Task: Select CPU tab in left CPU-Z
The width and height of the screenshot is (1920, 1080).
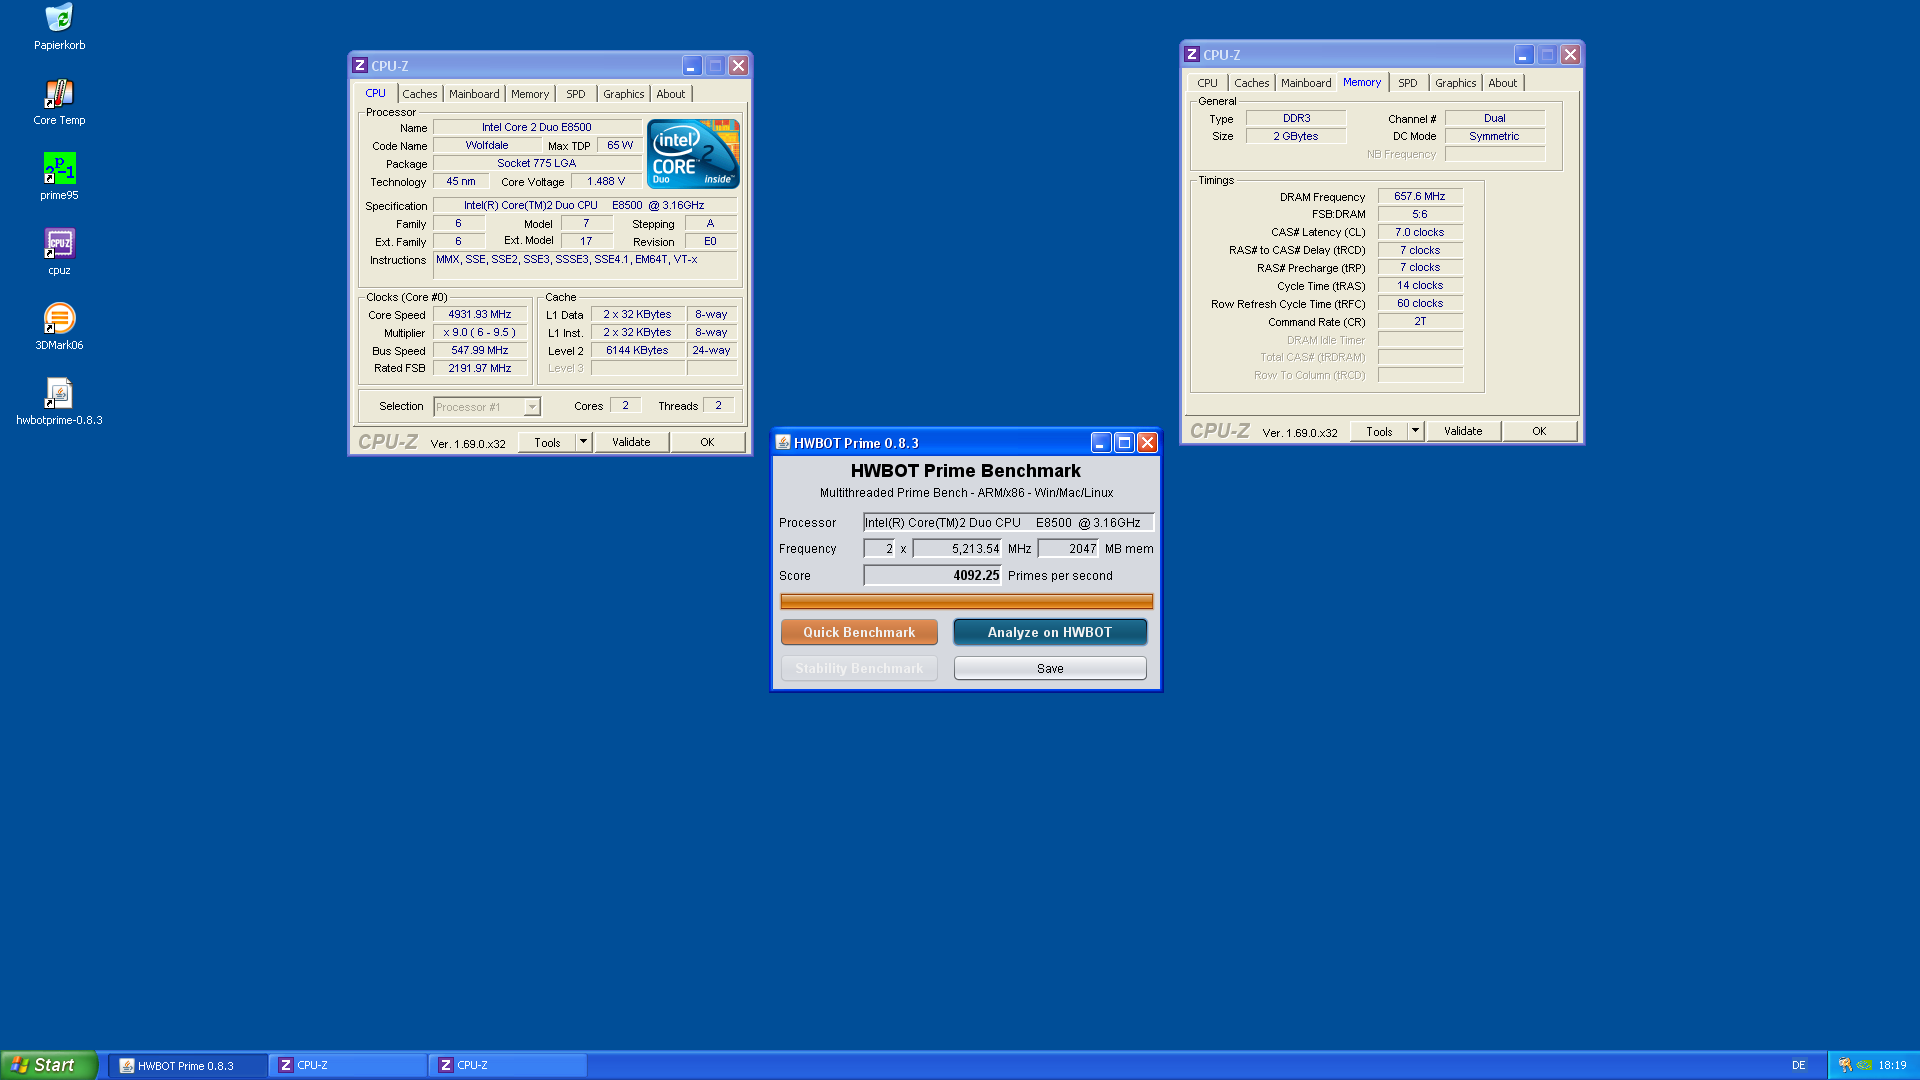Action: tap(376, 93)
